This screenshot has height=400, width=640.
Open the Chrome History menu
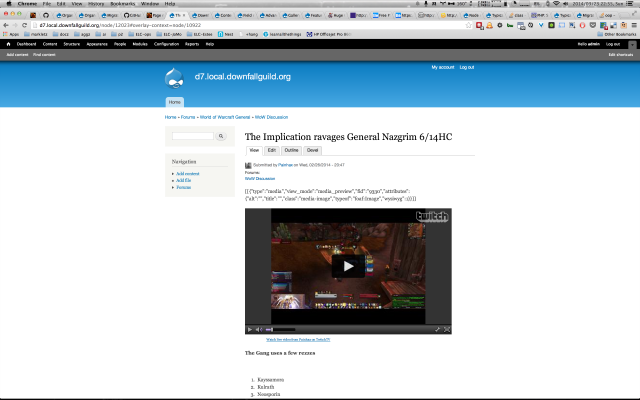point(96,4)
